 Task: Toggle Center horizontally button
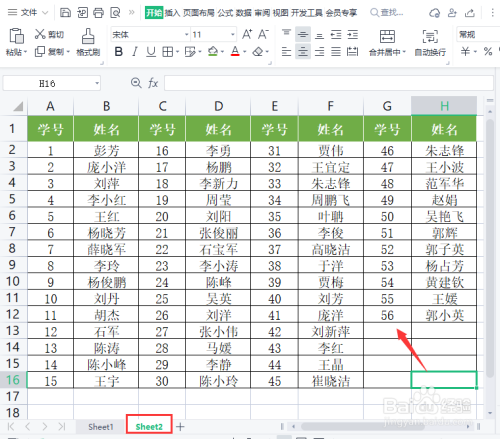click(x=303, y=52)
